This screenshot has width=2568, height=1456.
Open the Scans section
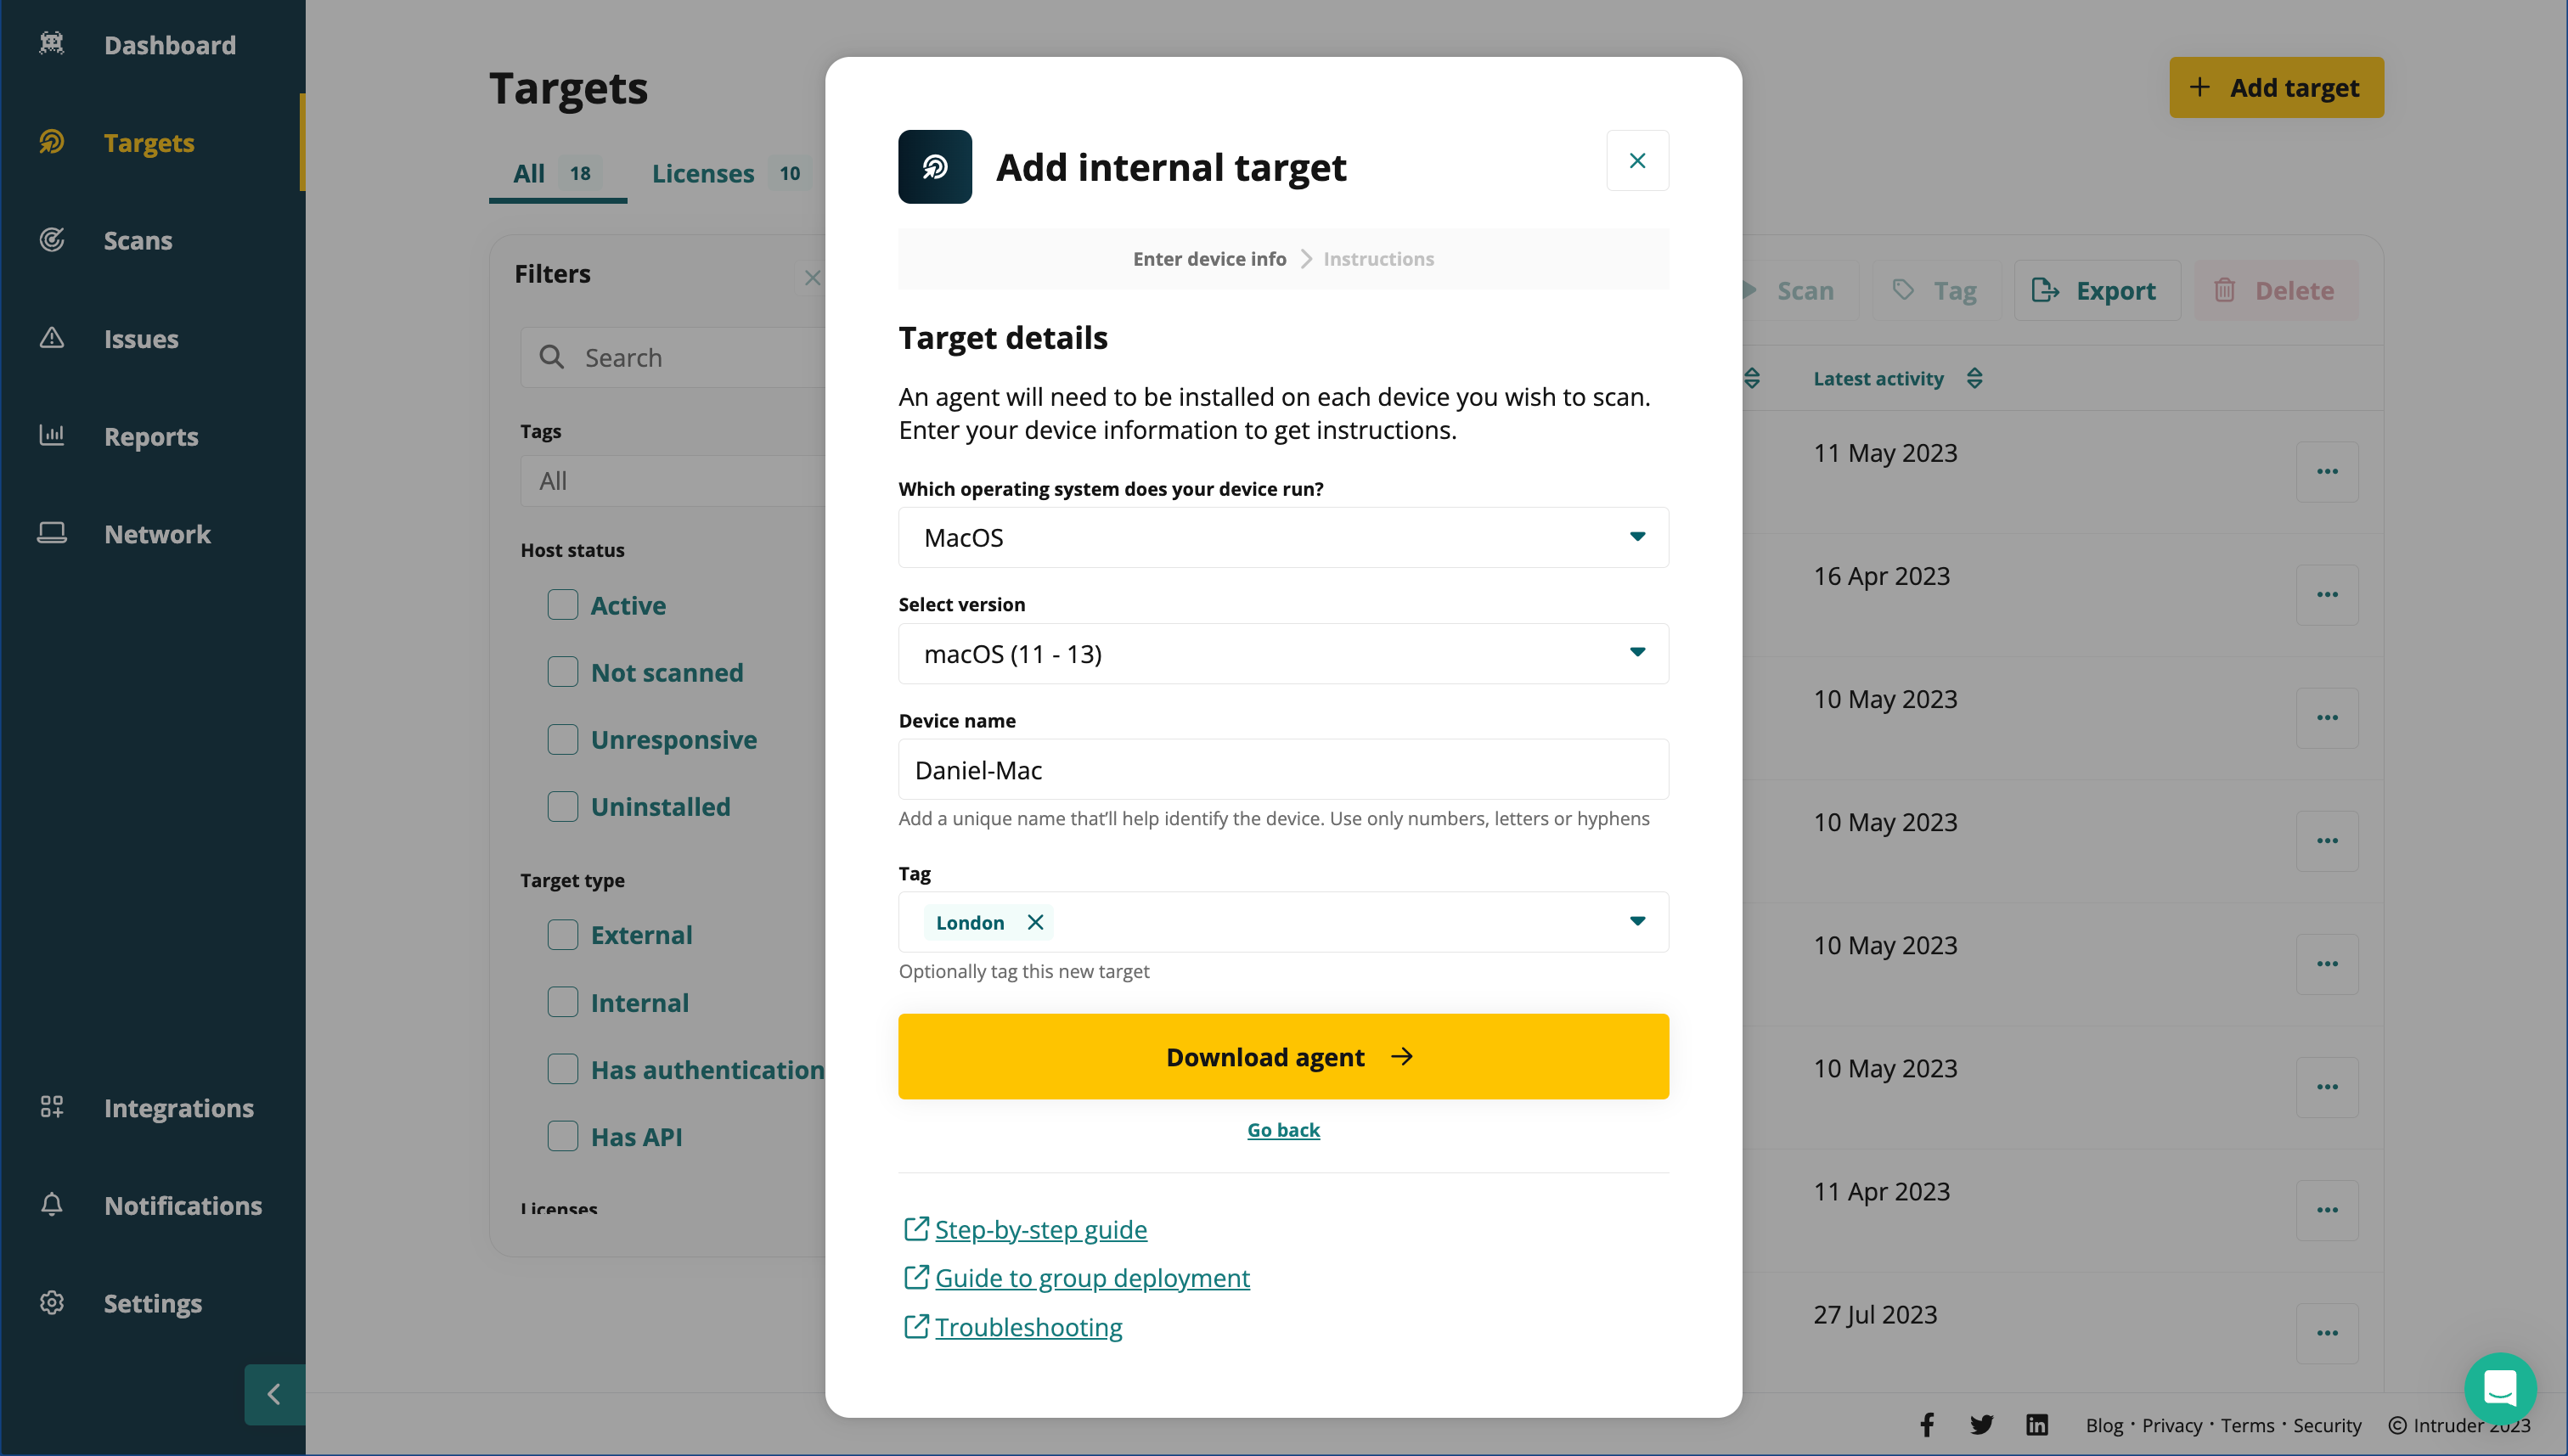coord(138,239)
